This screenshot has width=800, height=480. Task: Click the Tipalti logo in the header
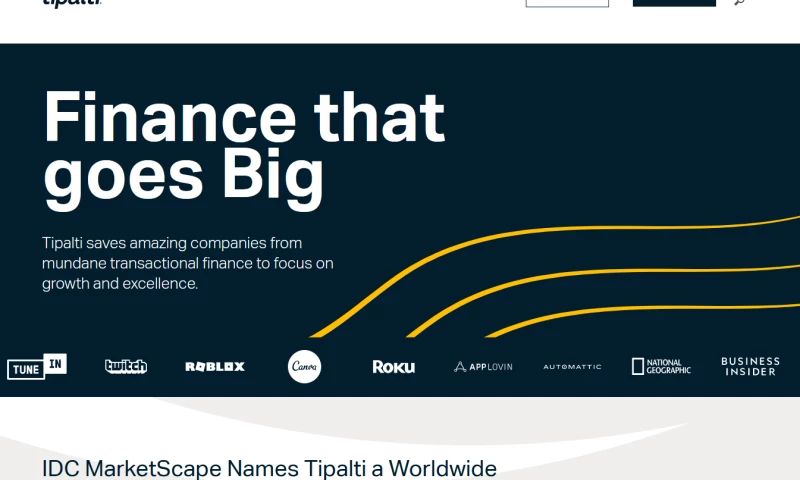(x=72, y=3)
